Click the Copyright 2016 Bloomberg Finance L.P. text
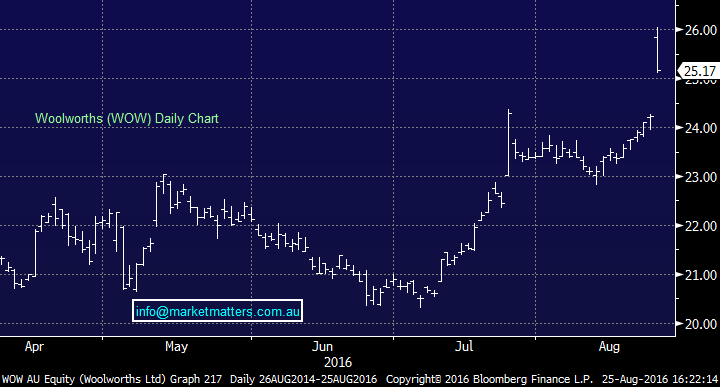Image resolution: width=720 pixels, height=387 pixels. [x=489, y=379]
